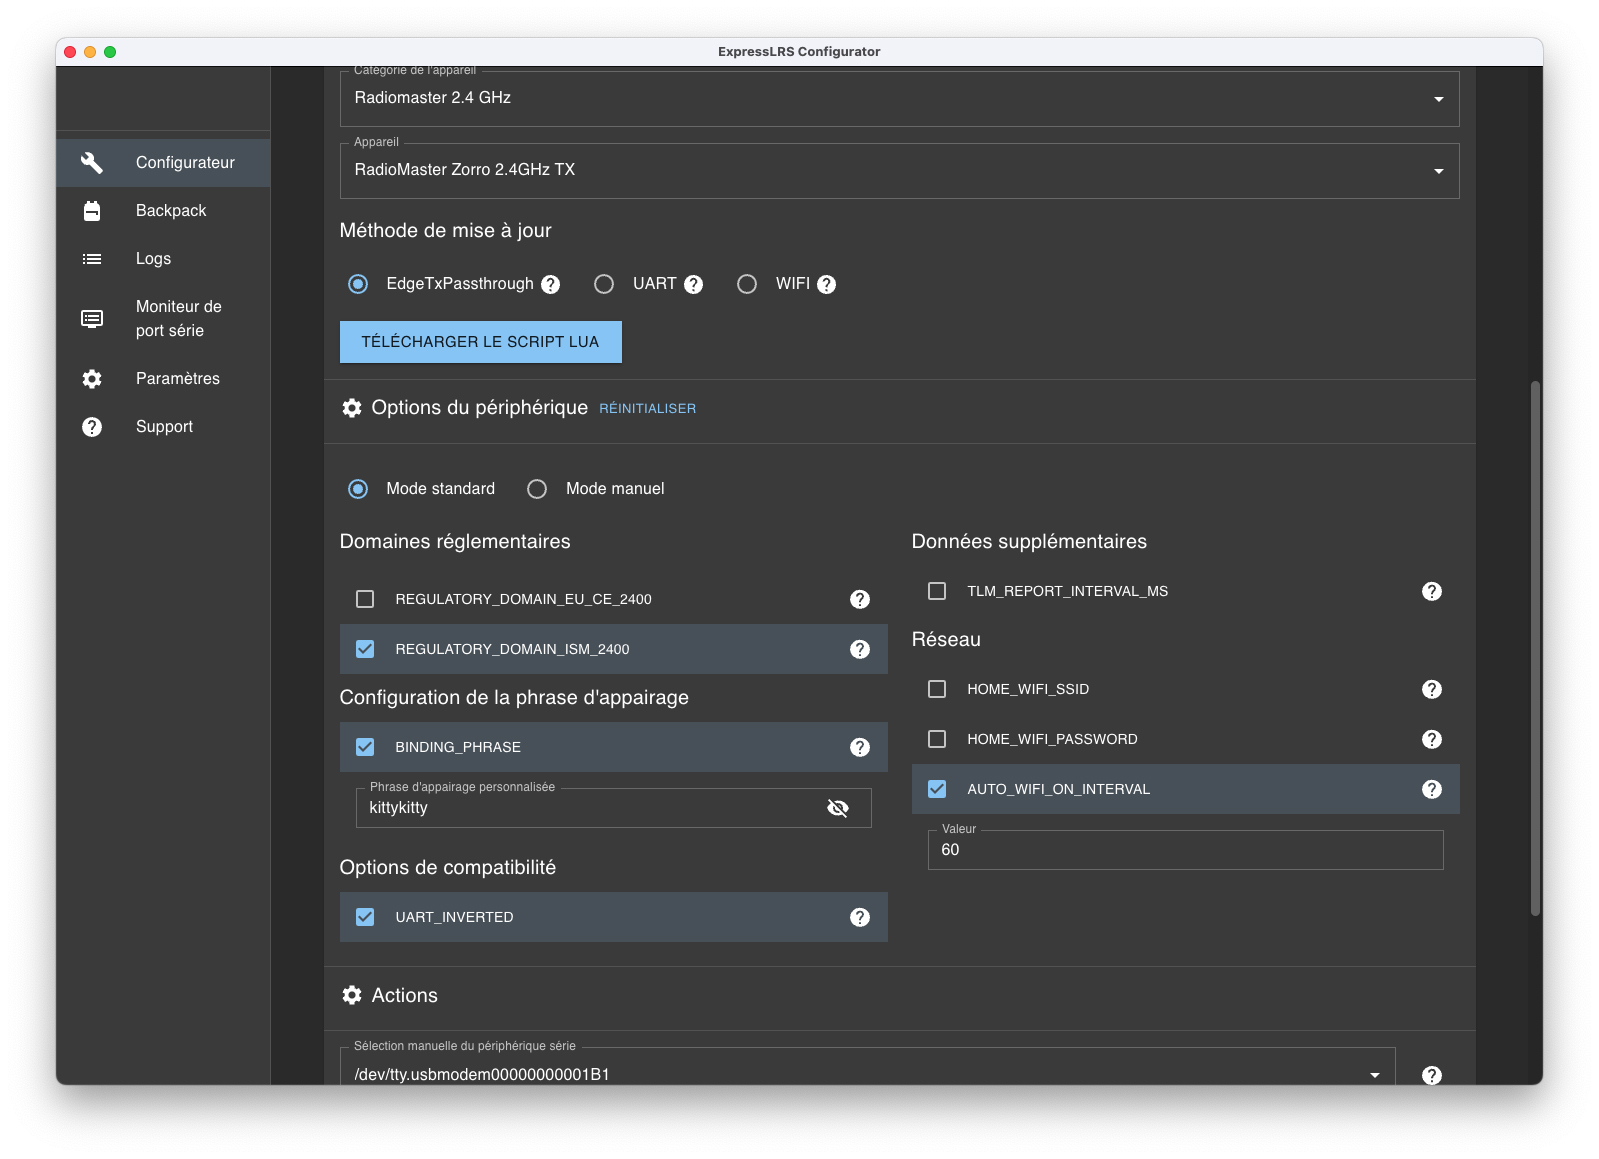The height and width of the screenshot is (1159, 1599).
Task: Go to Logs sidebar item
Action: (163, 258)
